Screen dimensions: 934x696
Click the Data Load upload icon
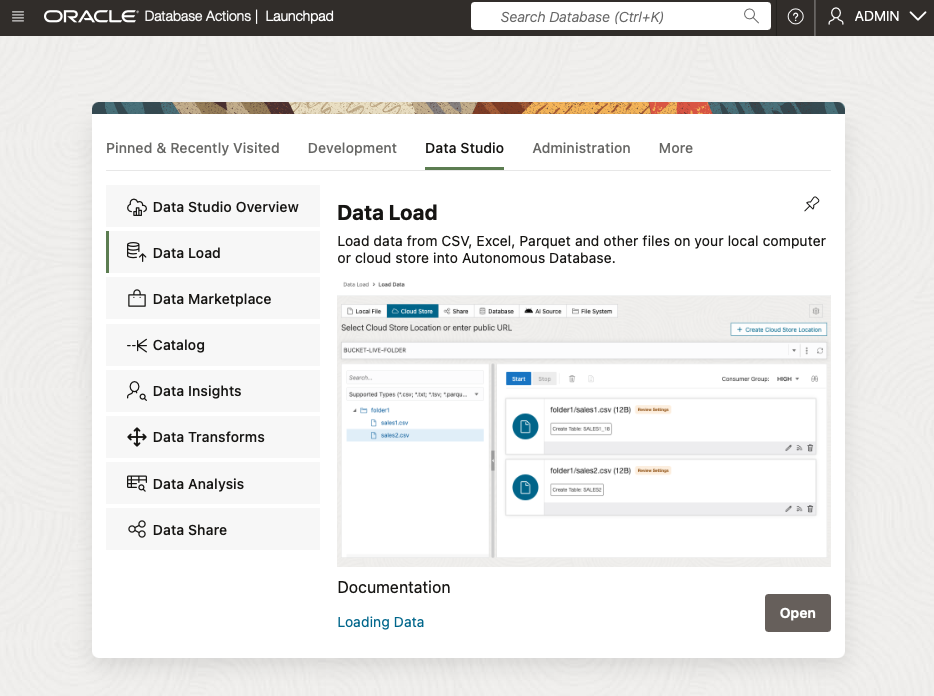135,252
